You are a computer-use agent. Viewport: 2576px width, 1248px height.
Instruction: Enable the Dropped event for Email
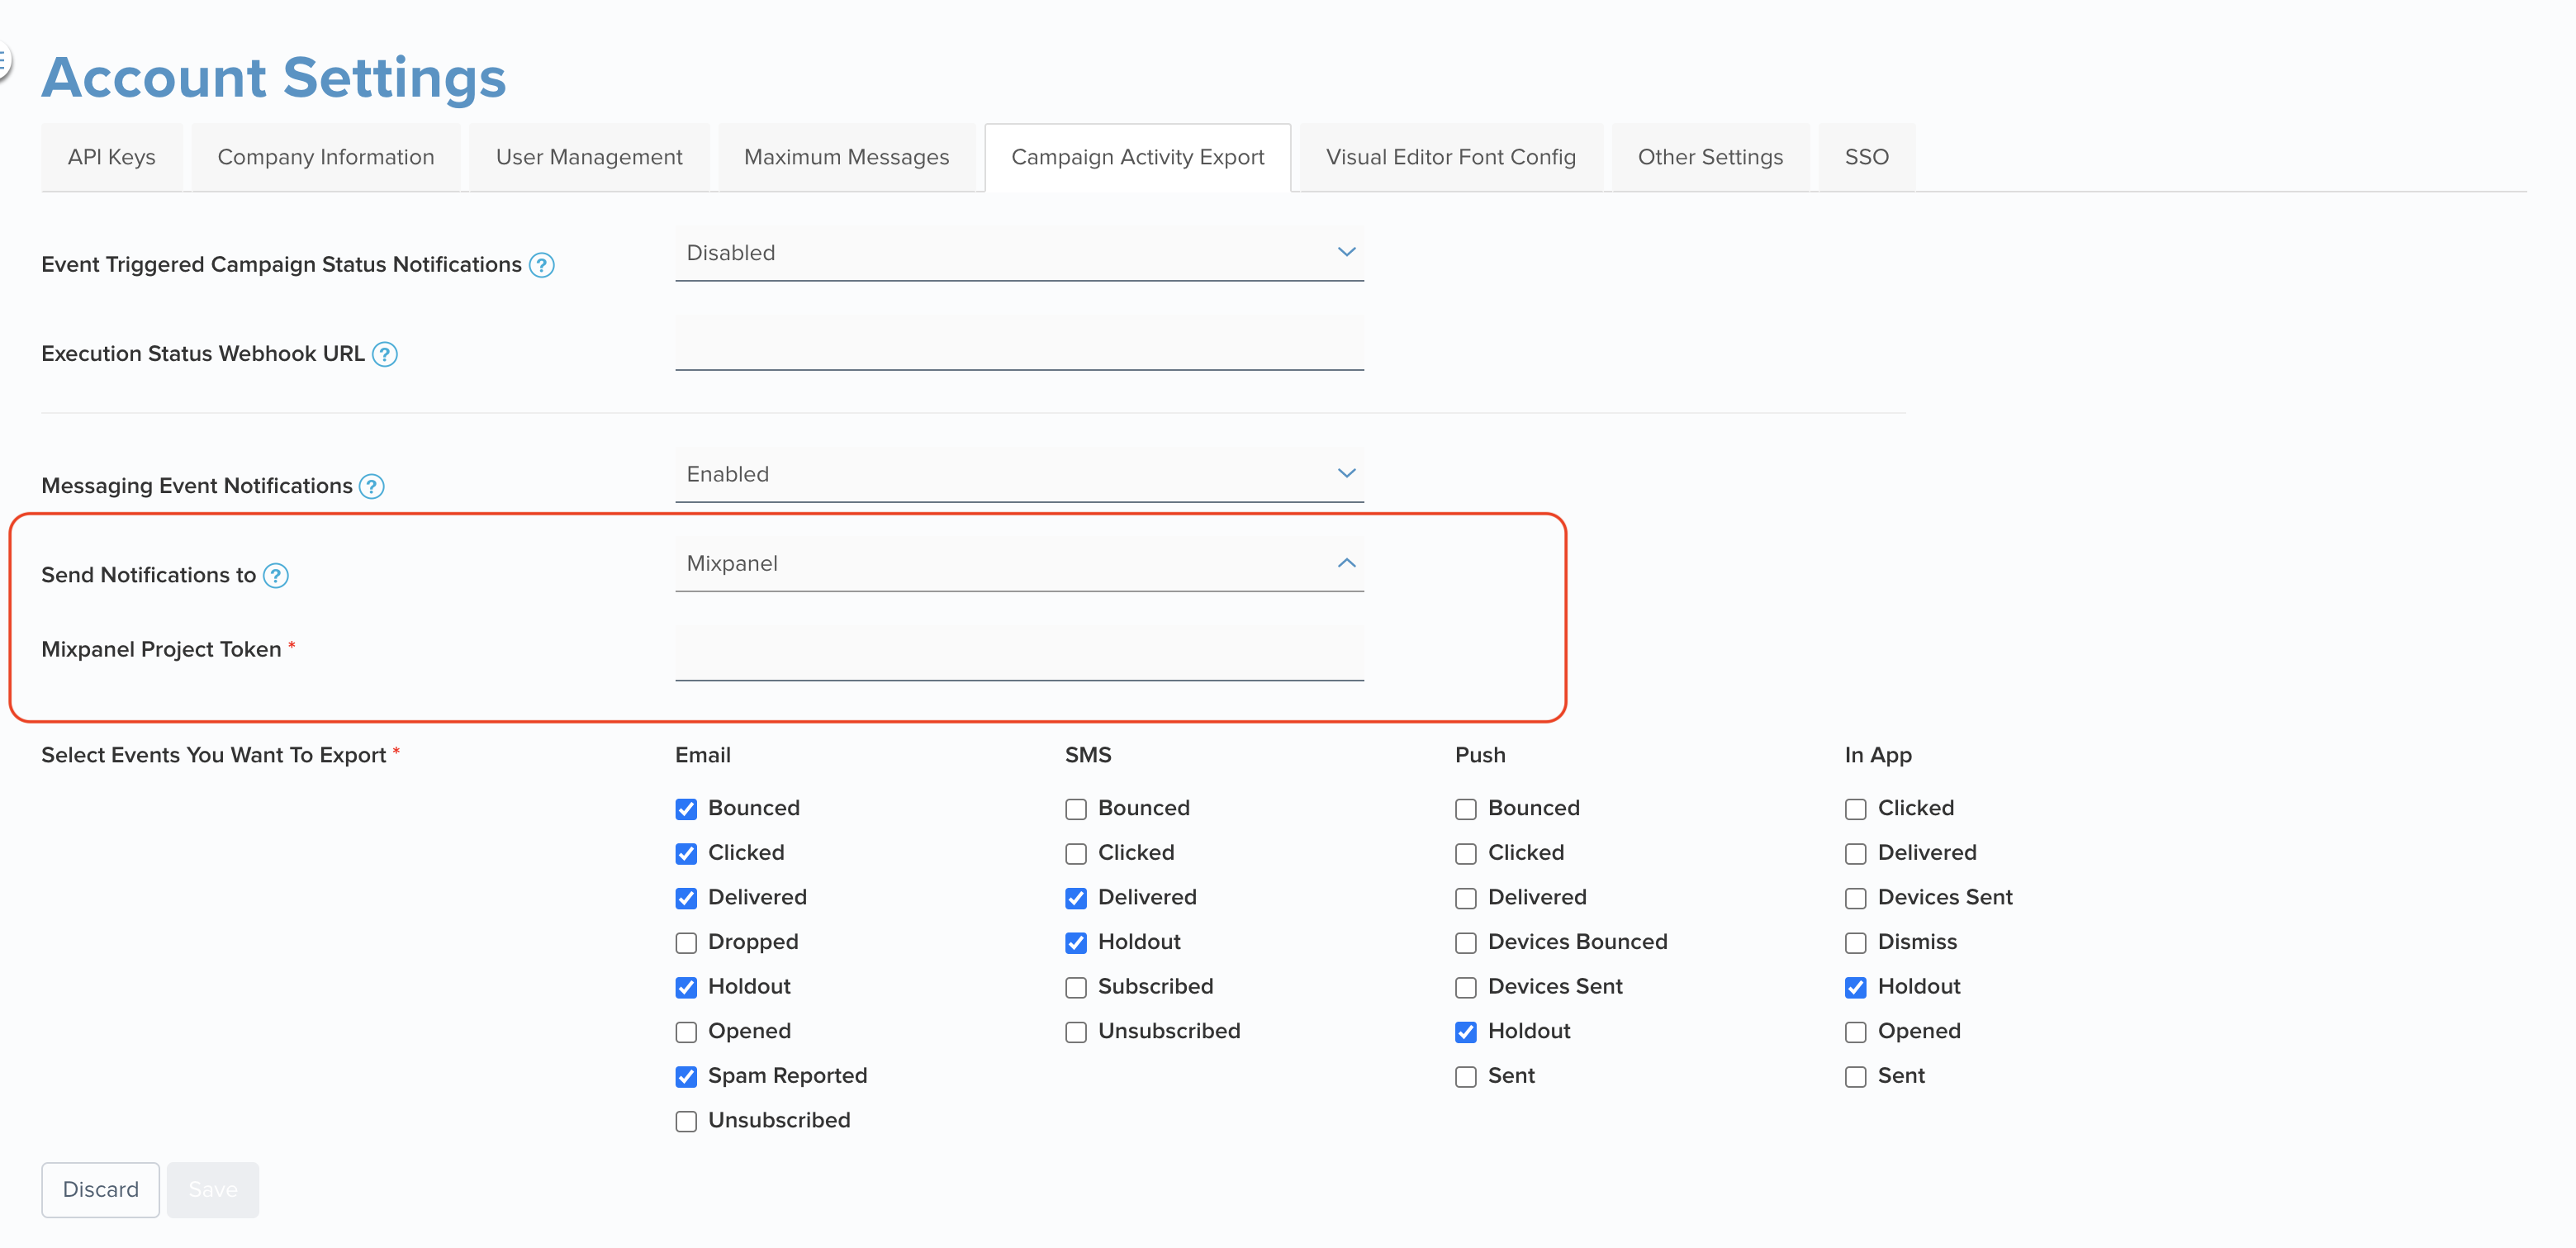tap(686, 942)
